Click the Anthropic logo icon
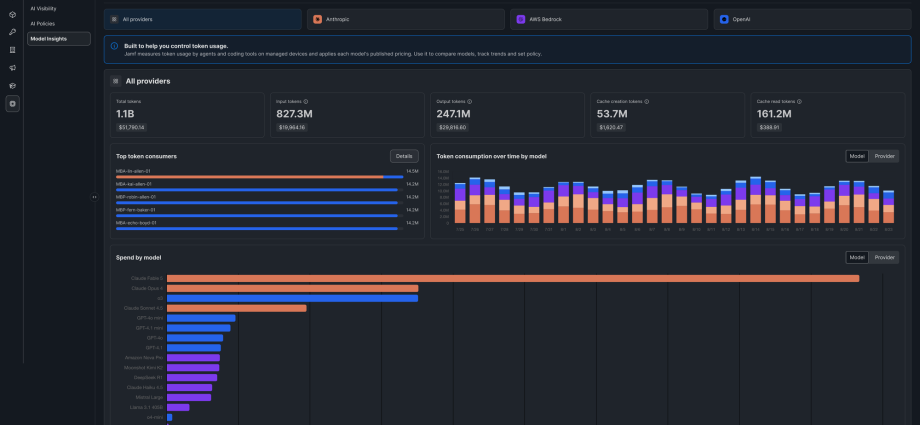Viewport: 920px width, 425px height. [317, 19]
